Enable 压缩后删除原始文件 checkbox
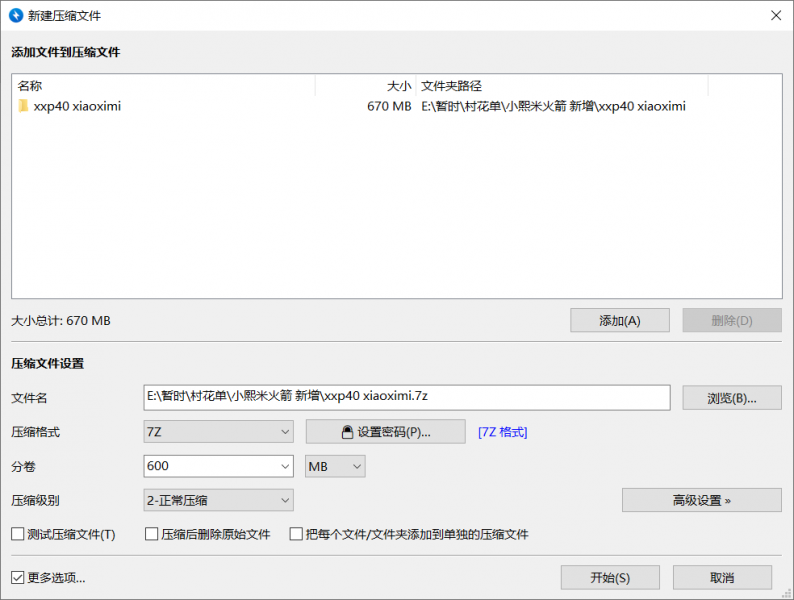This screenshot has width=794, height=600. [151, 534]
